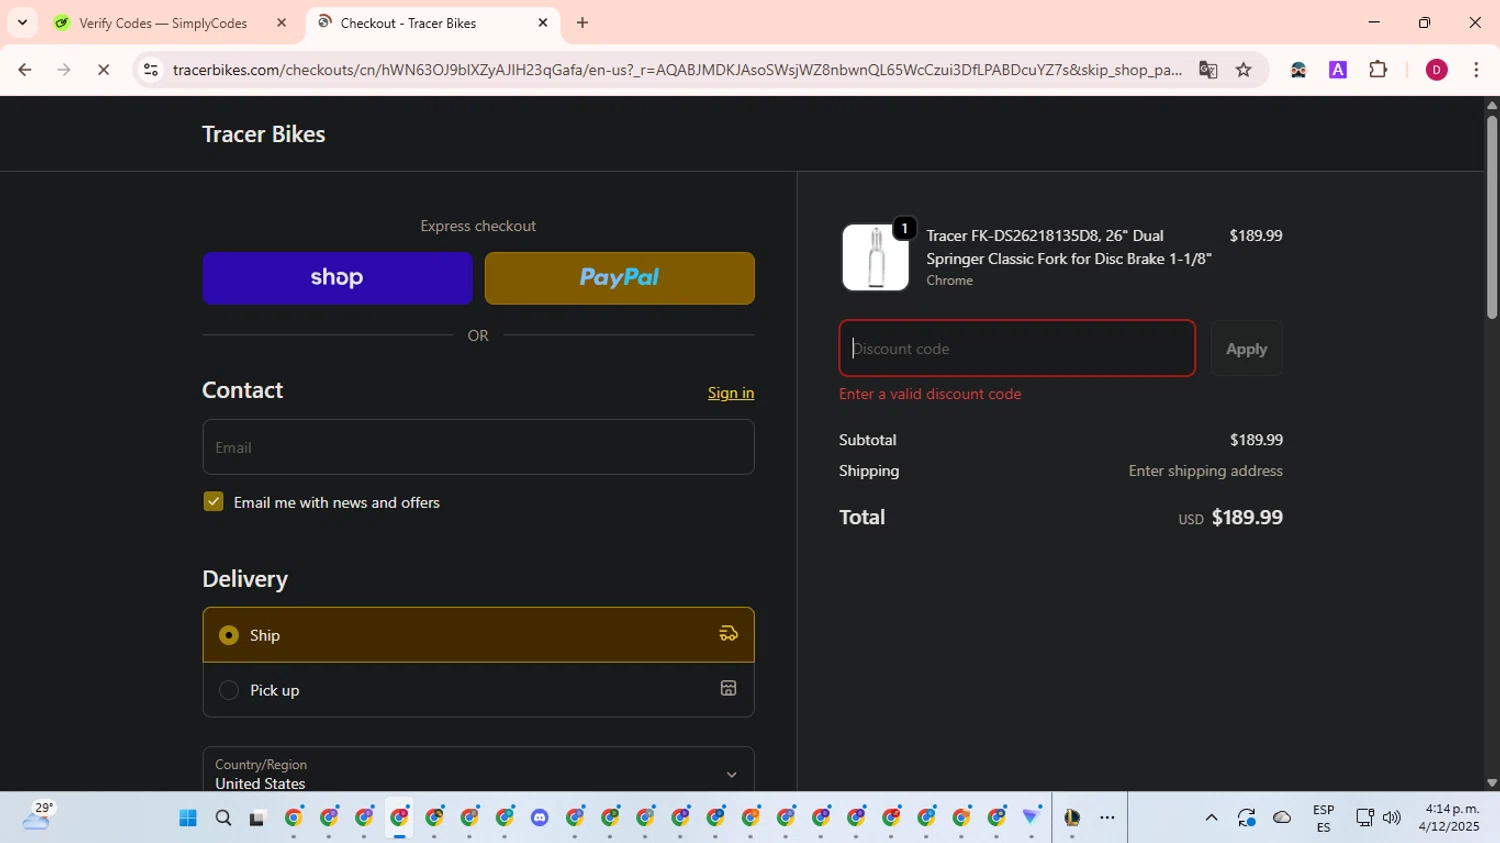This screenshot has width=1500, height=843.
Task: Open the network display tray icon
Action: 1364,818
